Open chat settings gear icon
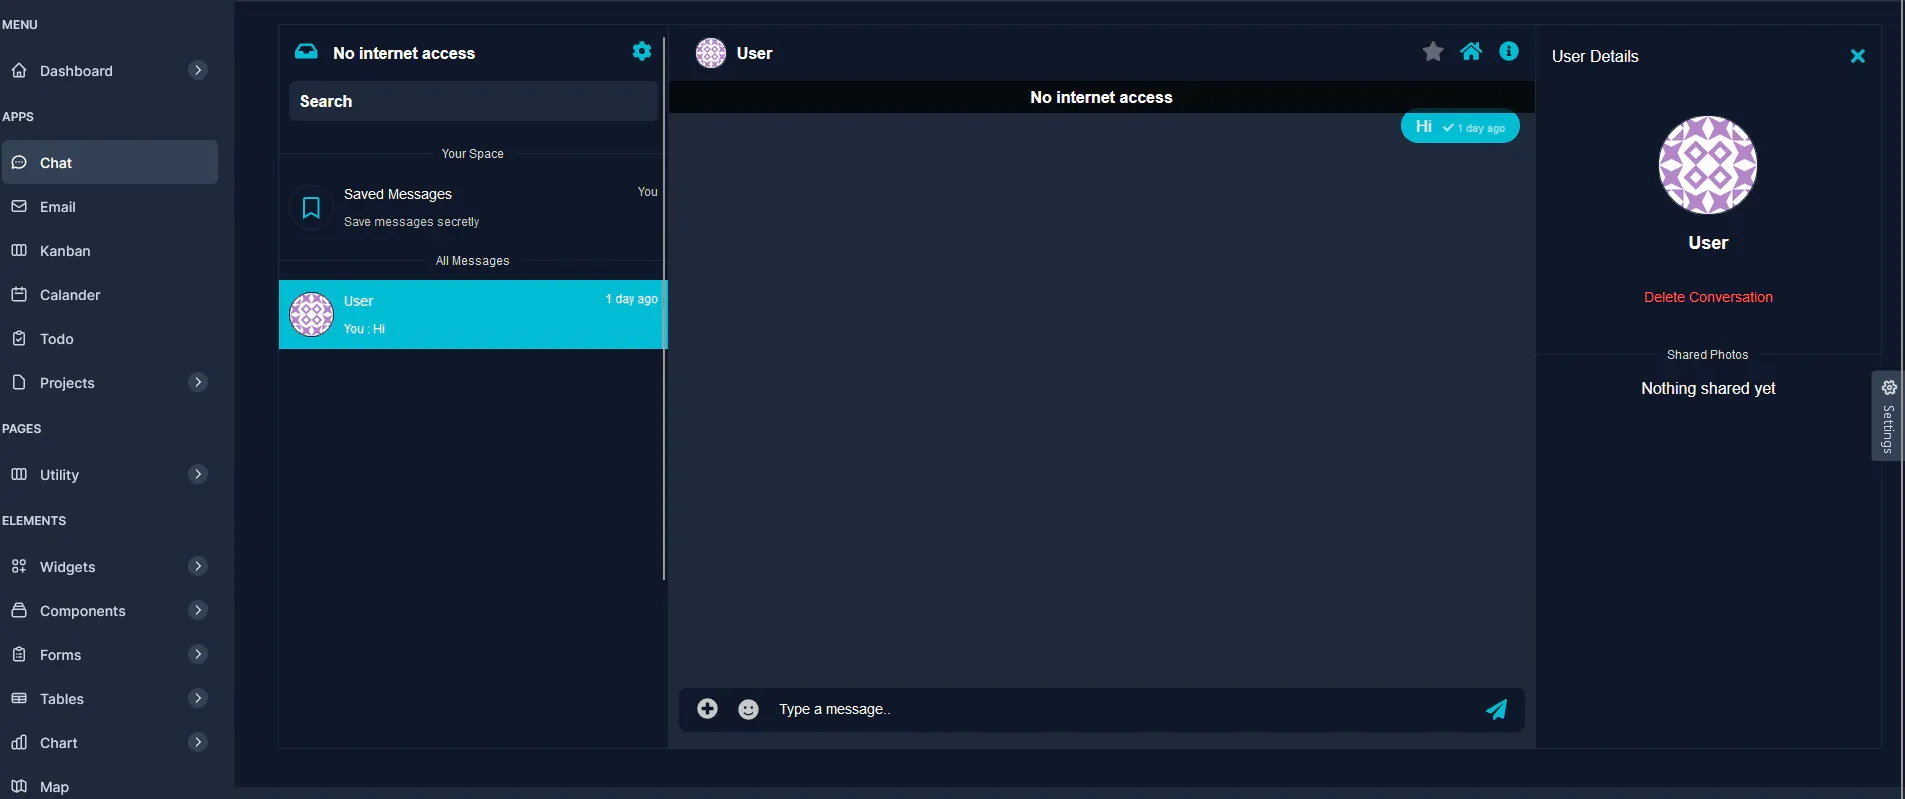The height and width of the screenshot is (799, 1905). click(642, 51)
